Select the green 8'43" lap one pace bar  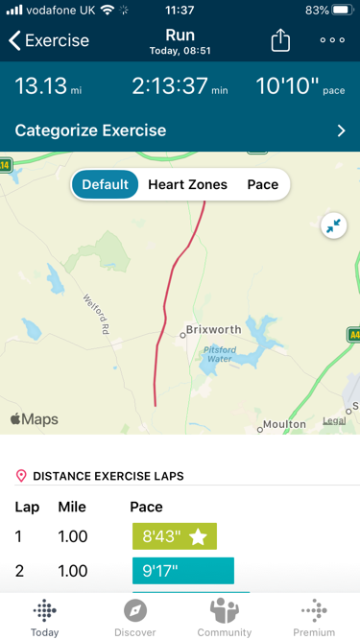point(174,536)
